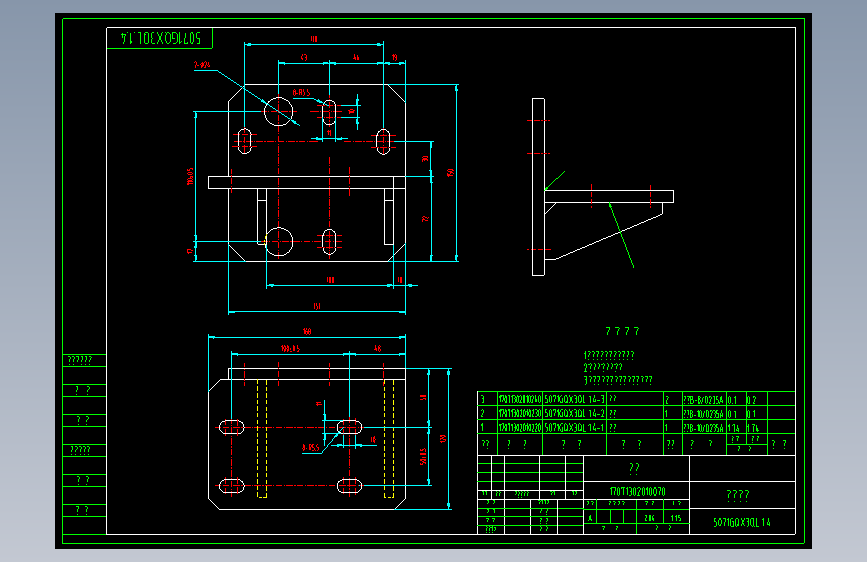867x562 pixels.
Task: Click the upper large circular hole in front view
Action: [x=278, y=111]
